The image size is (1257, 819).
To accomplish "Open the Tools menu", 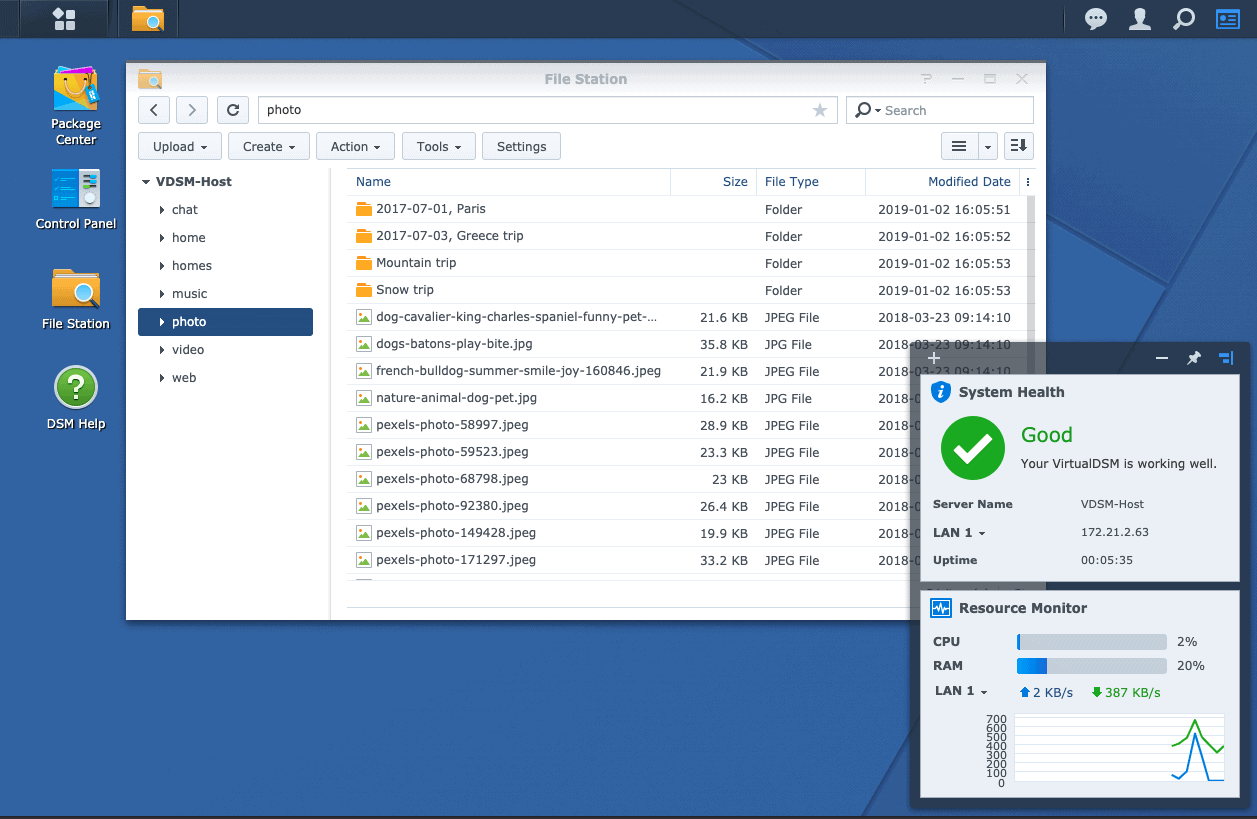I will (x=439, y=146).
